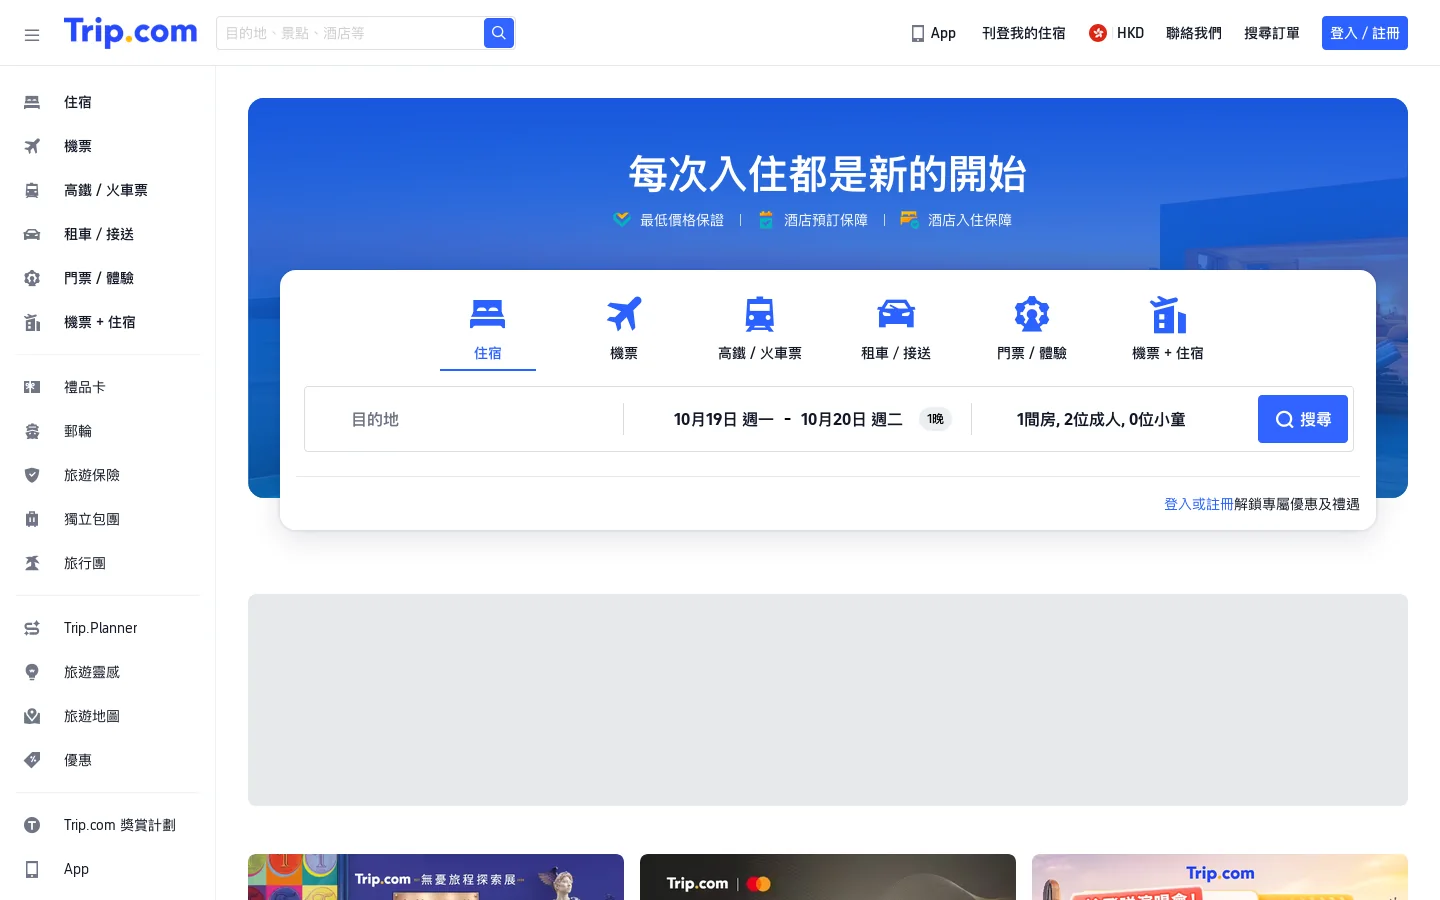Click the 旅遊保險 shield icon

coord(32,475)
